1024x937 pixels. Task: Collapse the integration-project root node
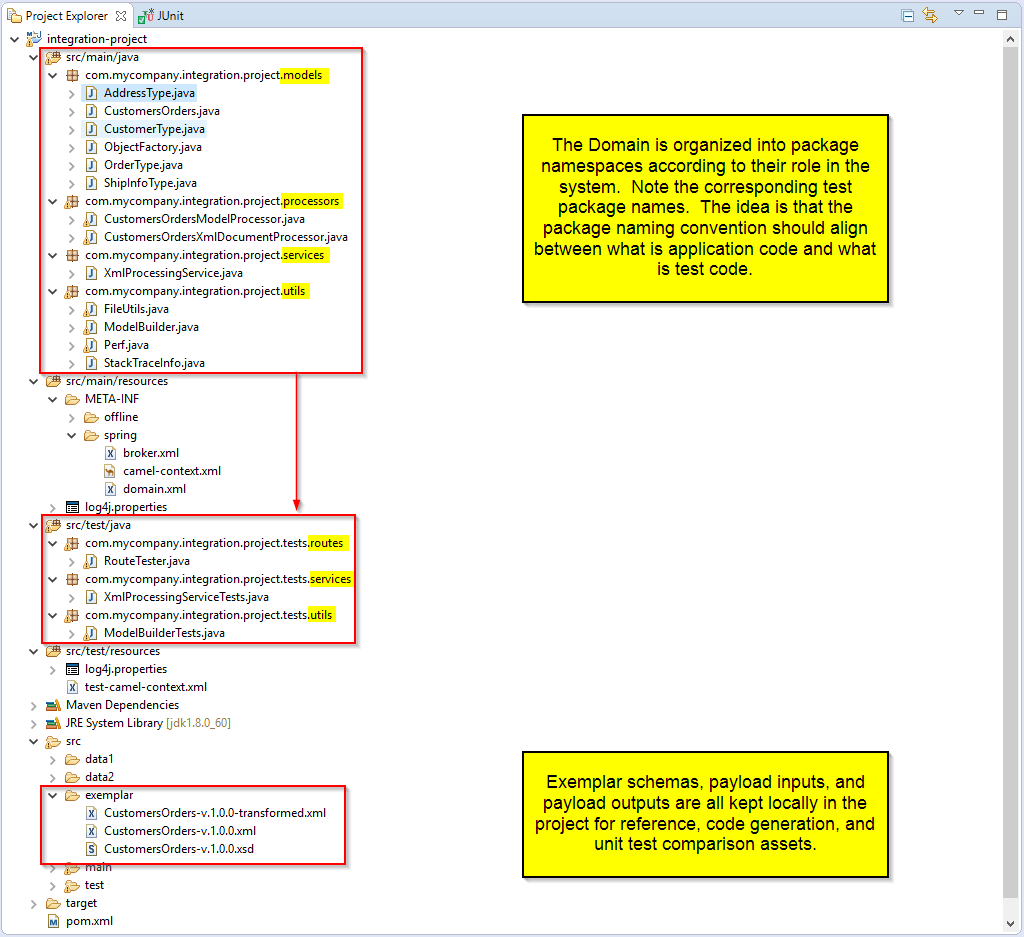click(x=14, y=39)
